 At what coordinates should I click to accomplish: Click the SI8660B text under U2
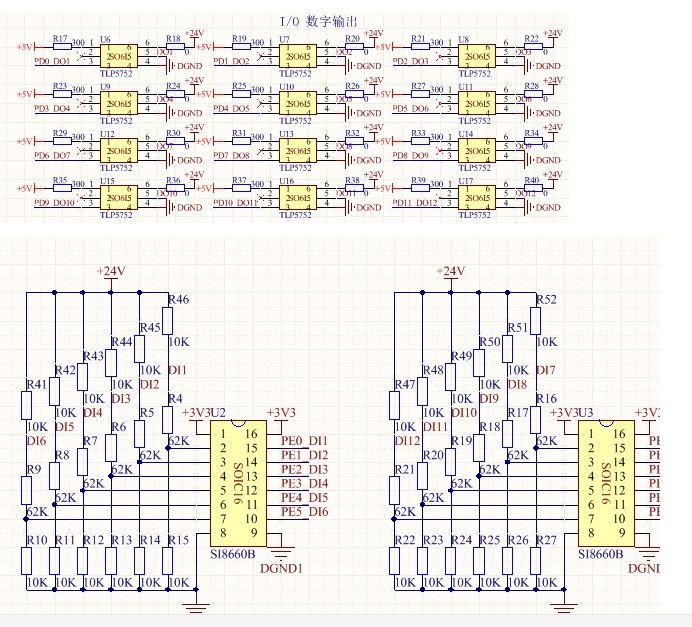232,553
